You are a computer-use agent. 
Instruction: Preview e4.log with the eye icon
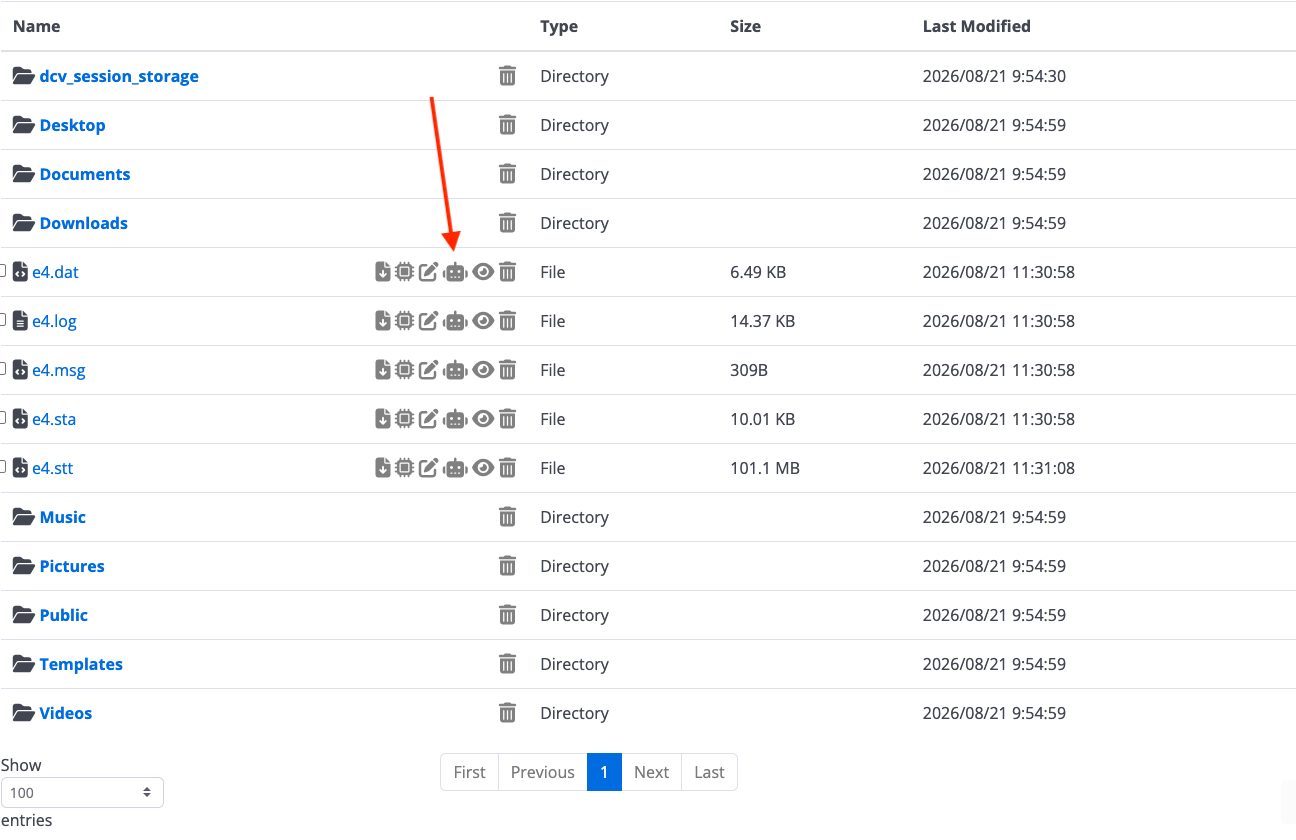(483, 321)
